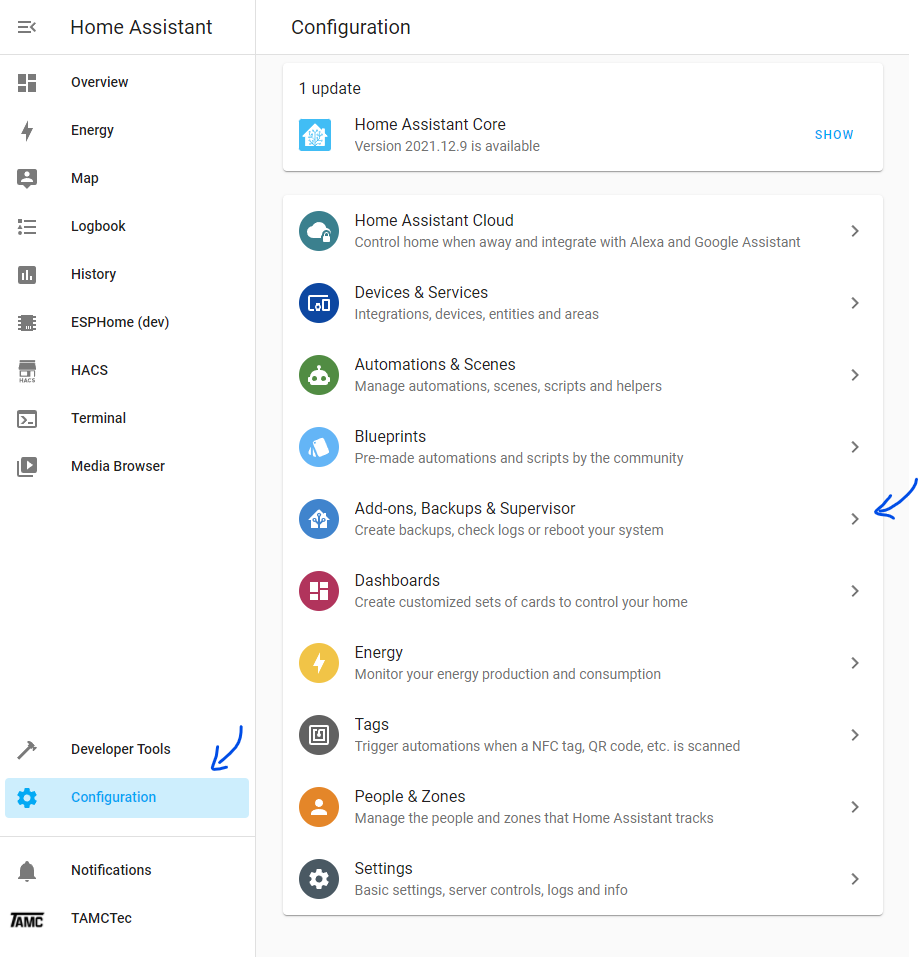919x957 pixels.
Task: Click the yellow Energy configuration icon
Action: click(x=319, y=663)
